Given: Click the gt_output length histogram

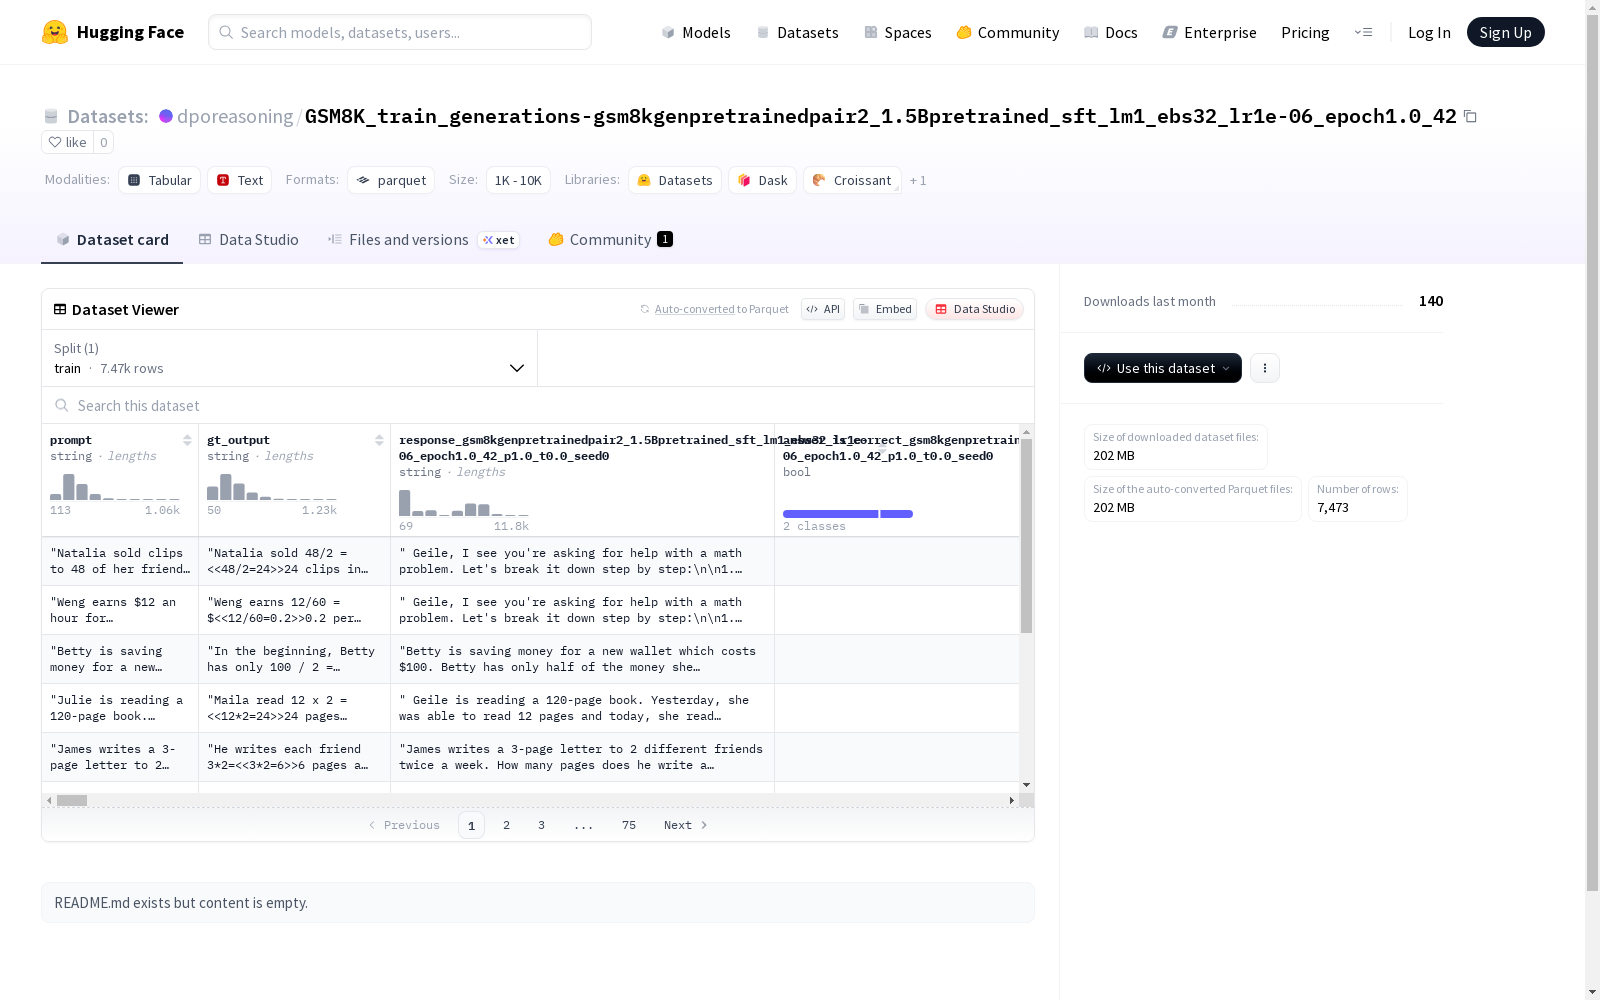Looking at the screenshot, I should pyautogui.click(x=272, y=487).
